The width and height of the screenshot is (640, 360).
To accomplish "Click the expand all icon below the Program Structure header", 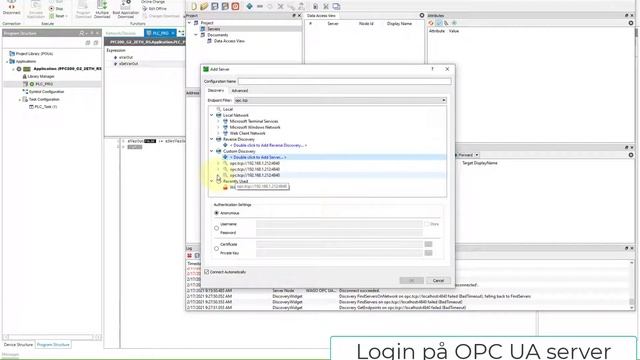I will coord(88,42).
